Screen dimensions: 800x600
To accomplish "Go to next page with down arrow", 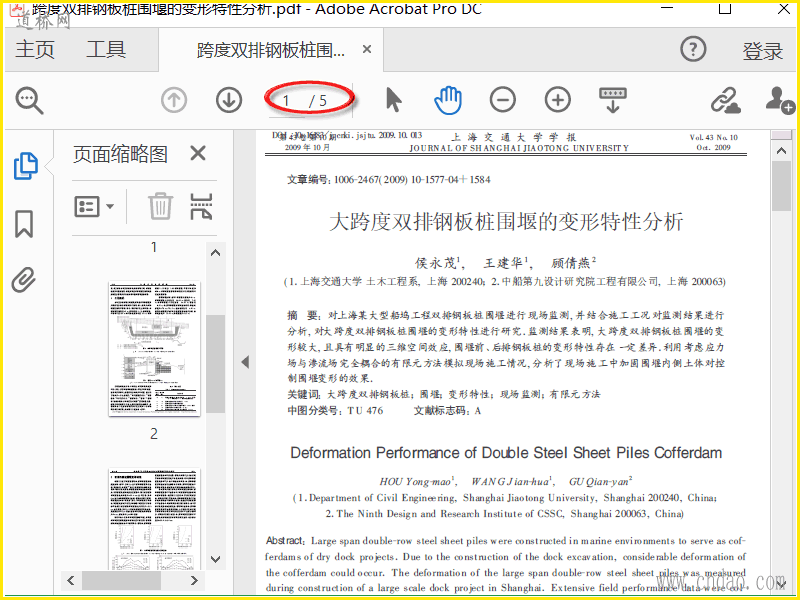I will tap(229, 100).
